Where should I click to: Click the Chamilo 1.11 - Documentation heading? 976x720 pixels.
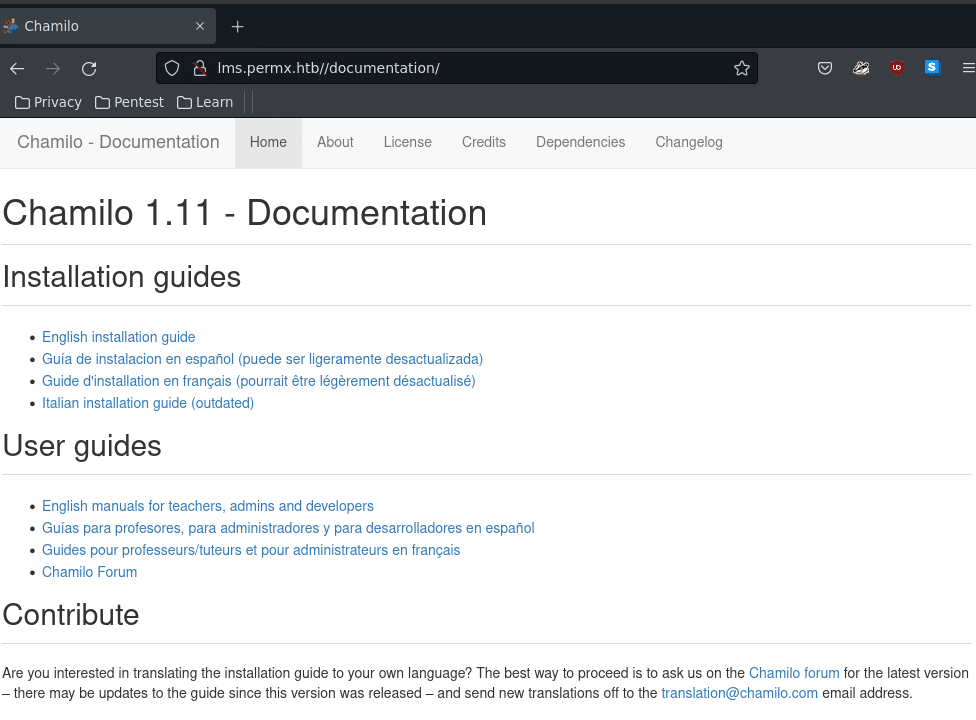coord(245,213)
